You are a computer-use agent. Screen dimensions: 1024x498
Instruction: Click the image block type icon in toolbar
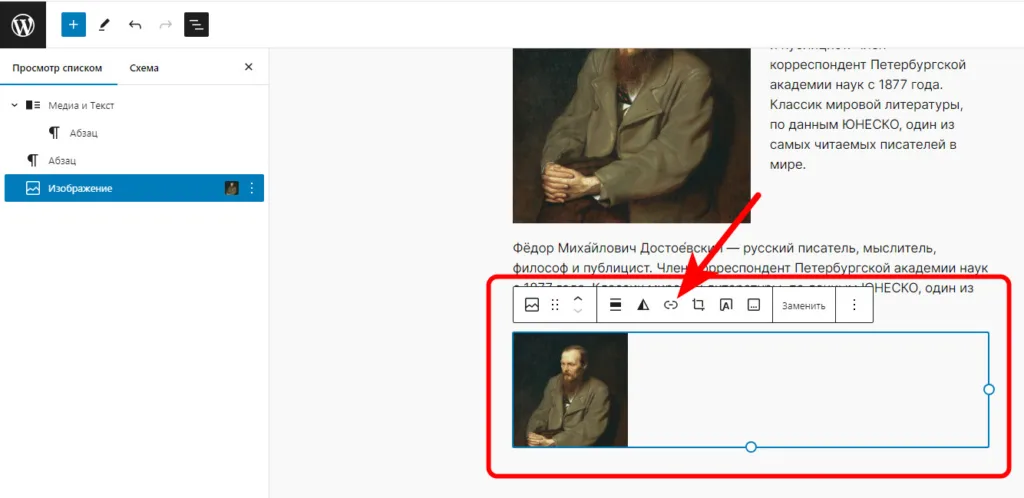532,305
